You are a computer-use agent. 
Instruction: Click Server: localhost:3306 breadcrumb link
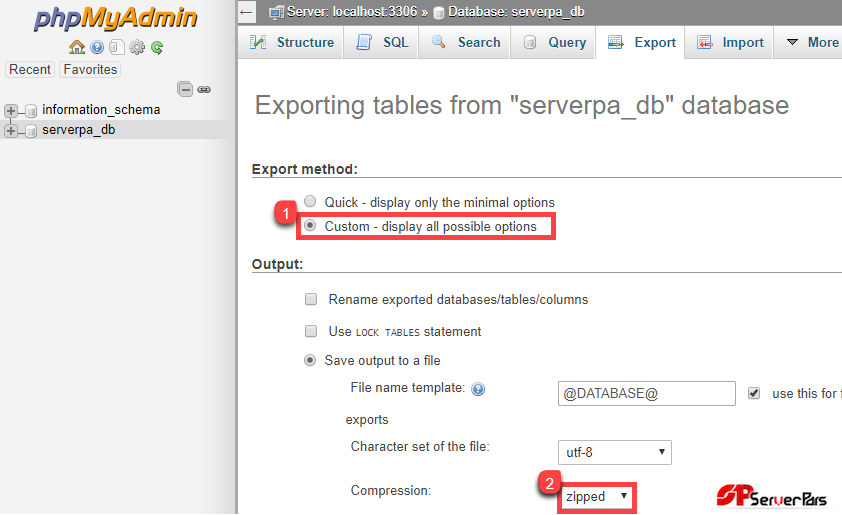point(352,12)
